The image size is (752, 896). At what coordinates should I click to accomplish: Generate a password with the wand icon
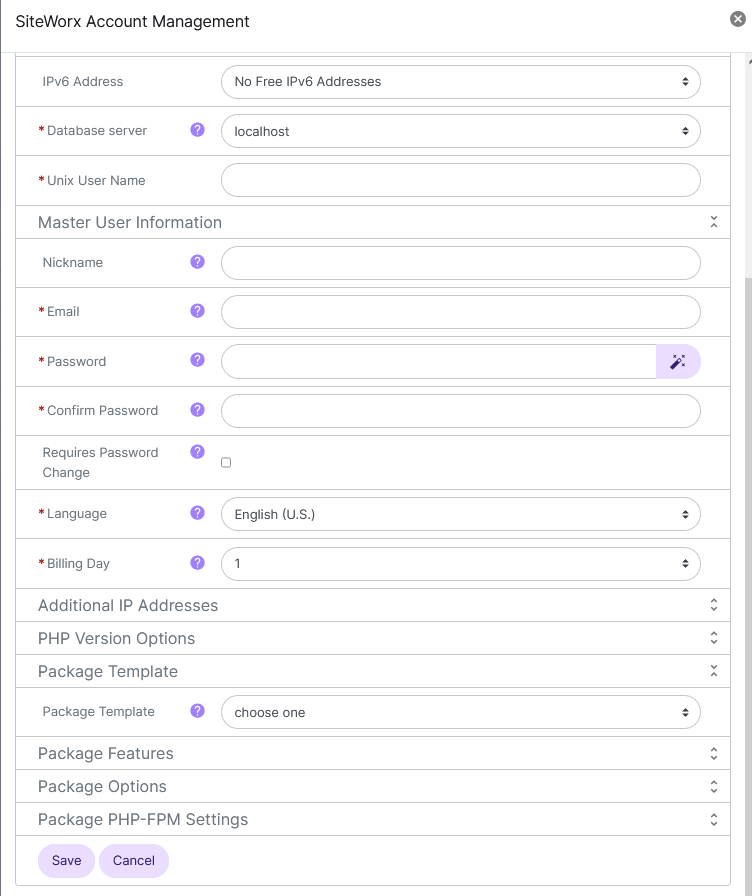click(678, 361)
